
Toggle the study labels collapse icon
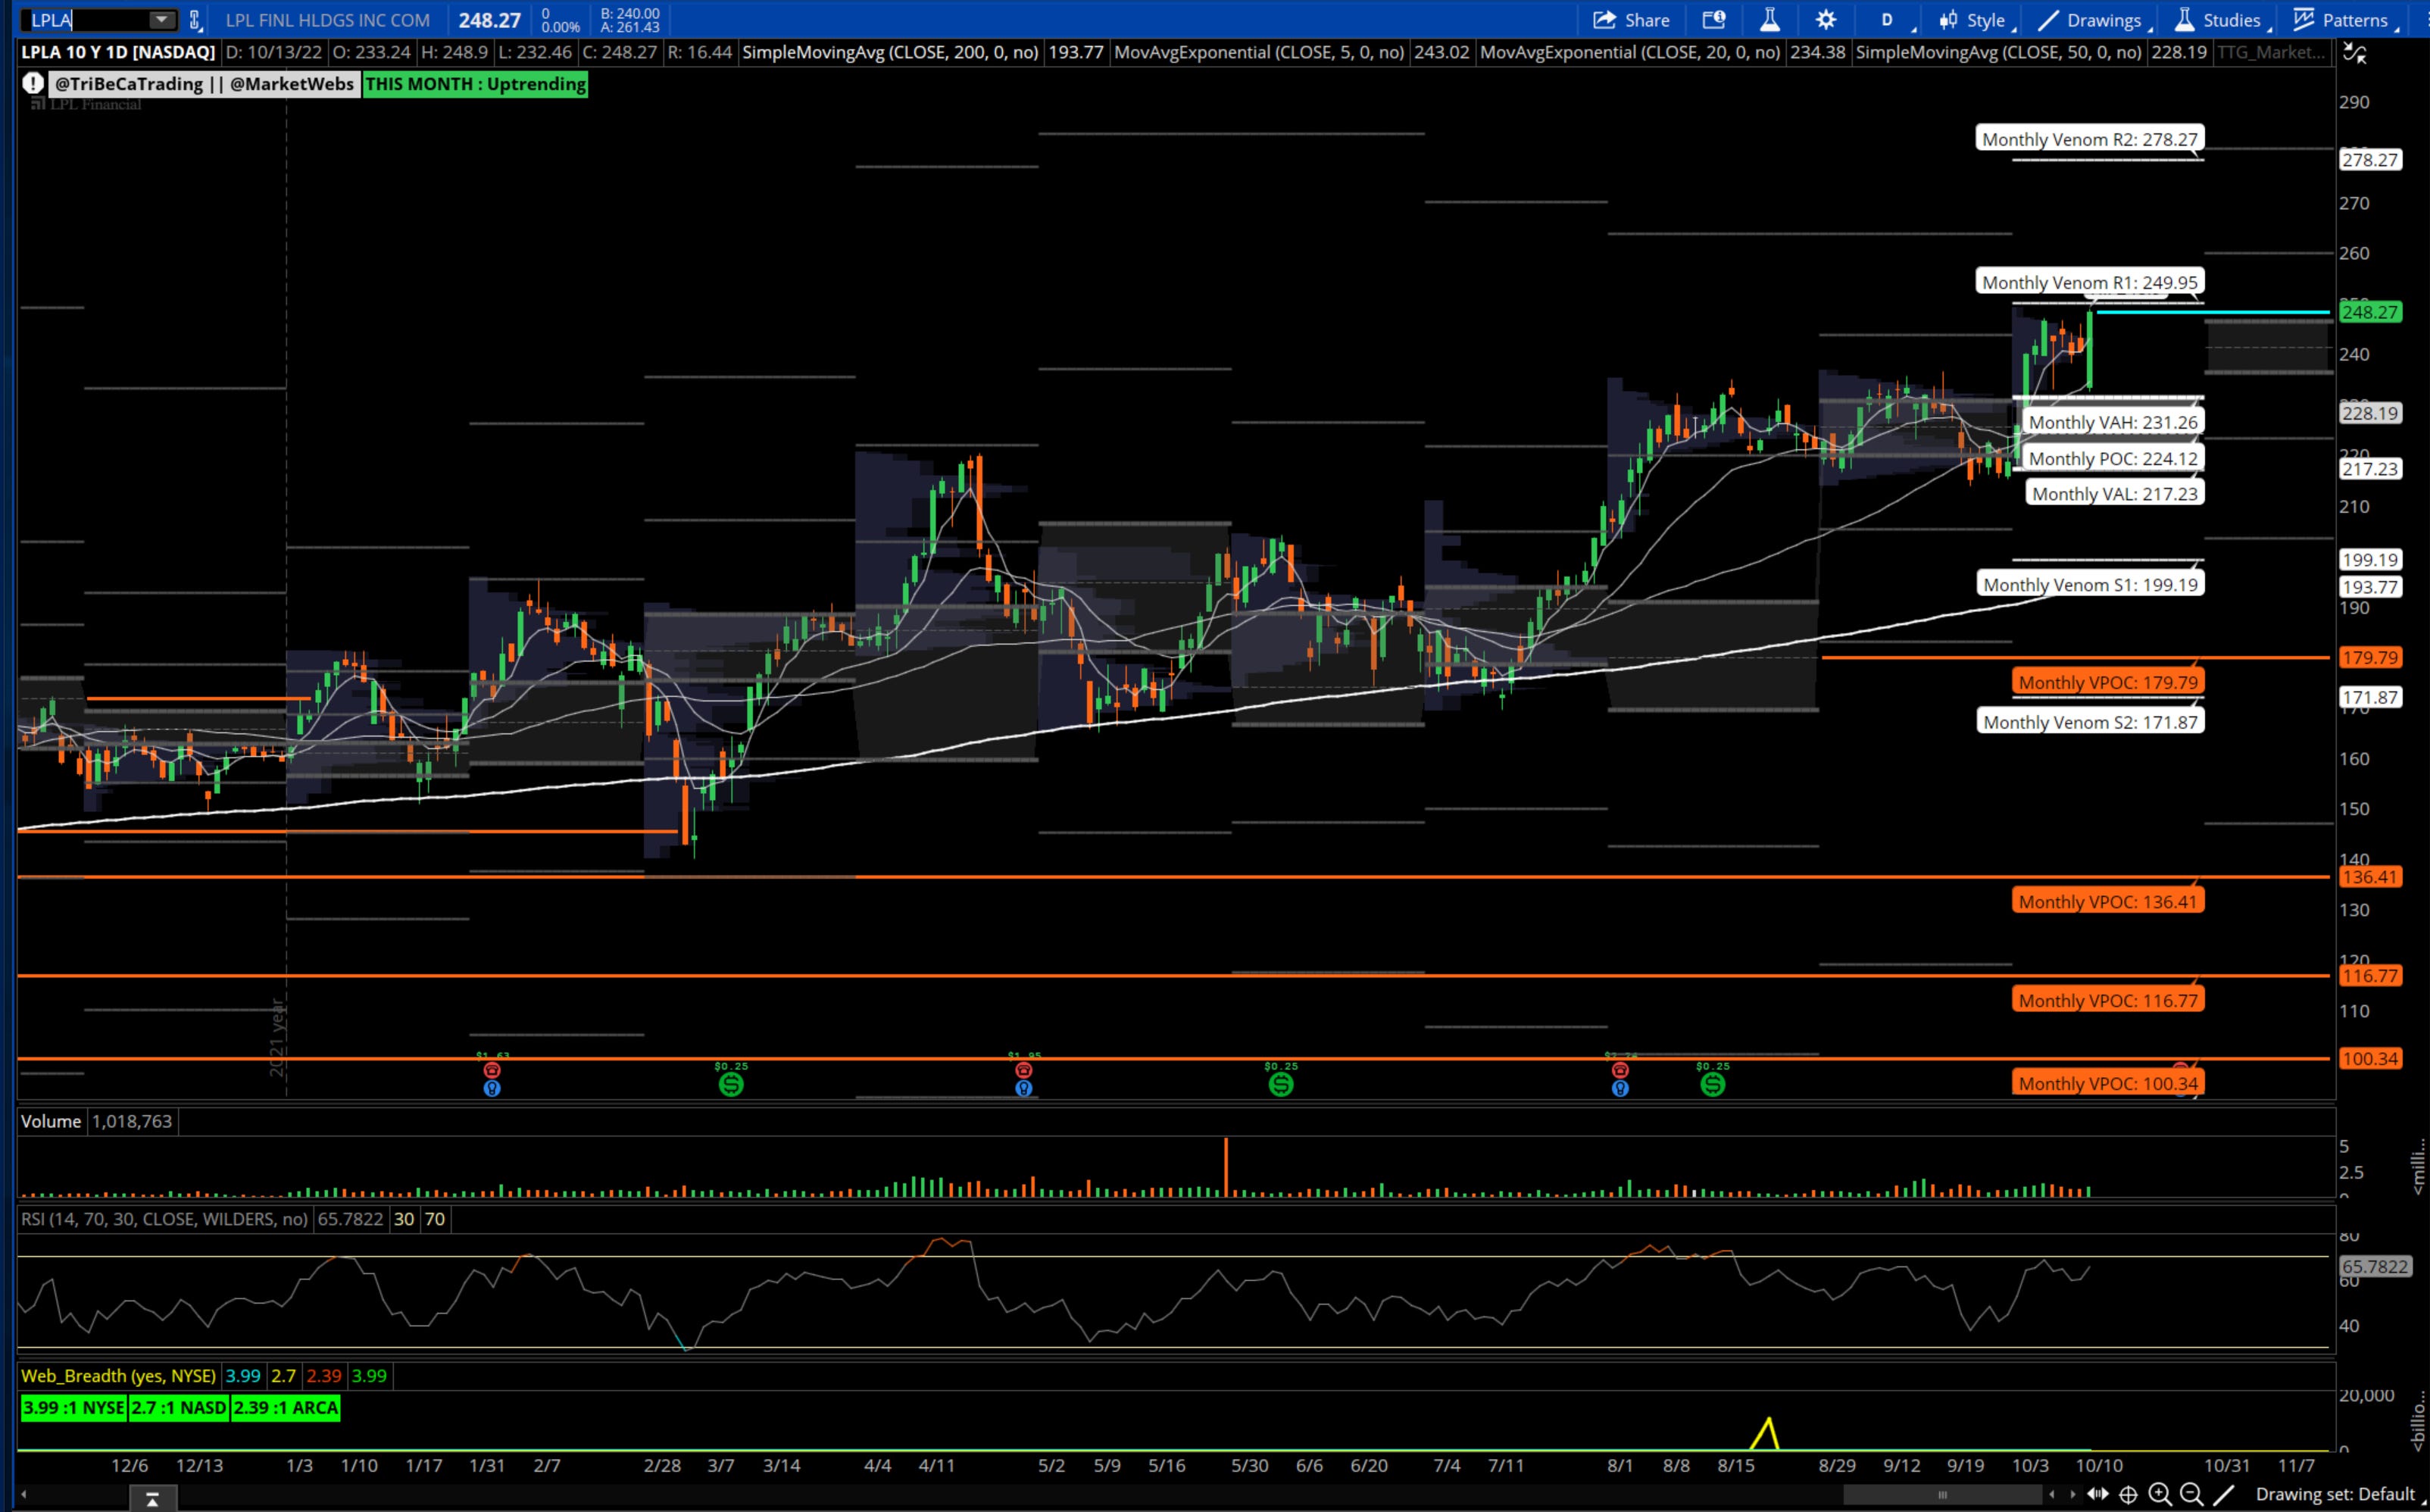coord(2355,54)
